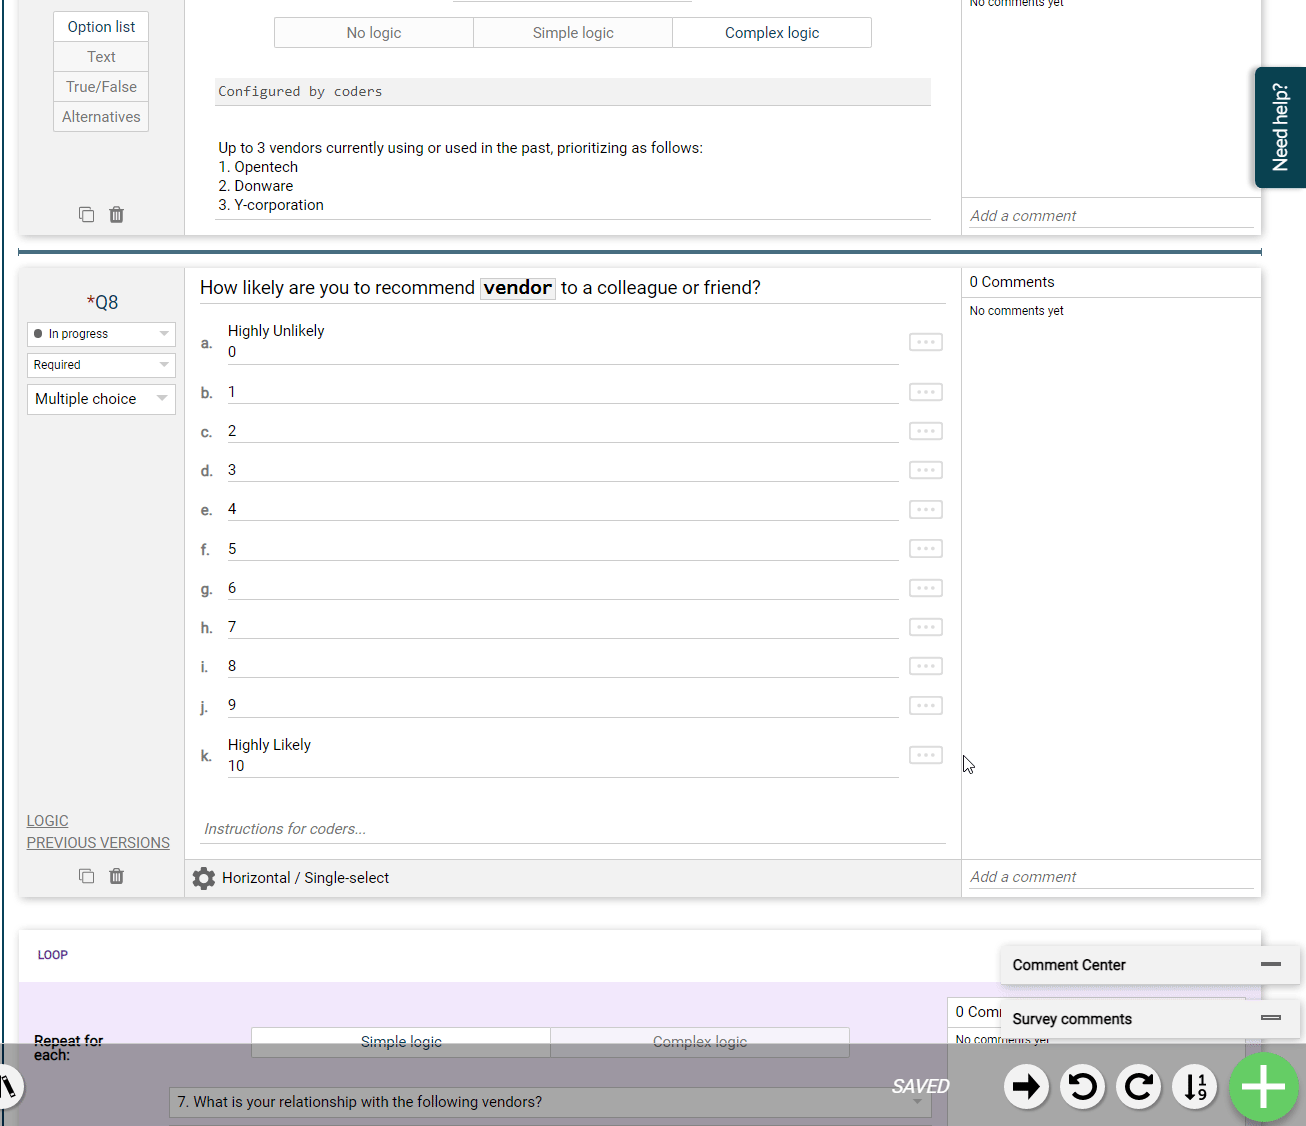Click the right arrow navigation icon

(x=1026, y=1087)
